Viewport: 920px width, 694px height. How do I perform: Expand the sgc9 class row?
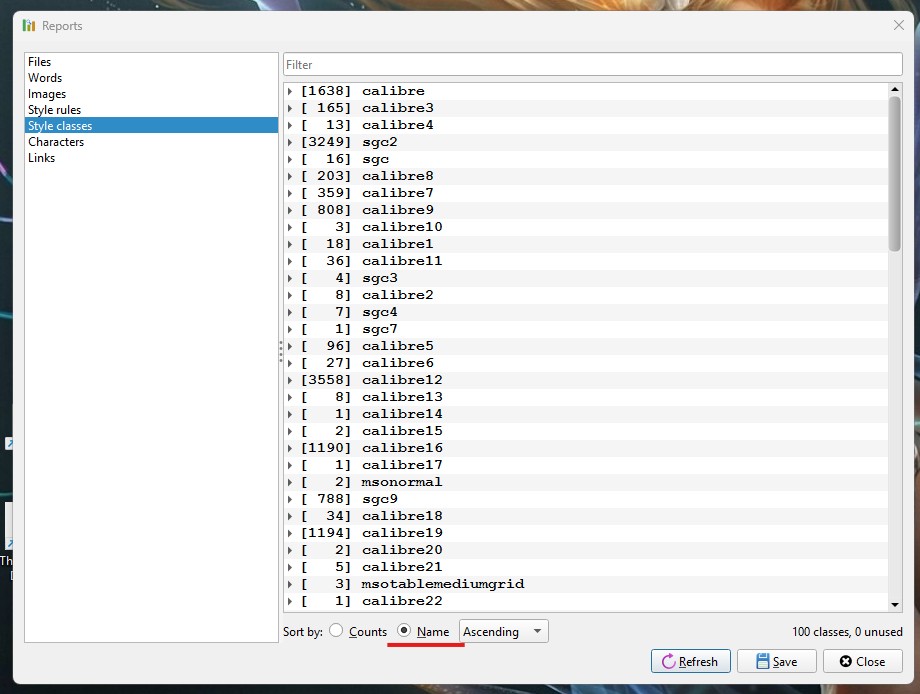290,499
